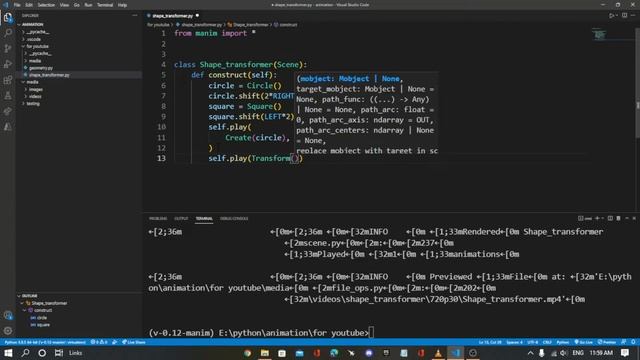Screen dimensions: 640x360
Task: Open the File menu
Action: pyautogui.click(x=17, y=5)
